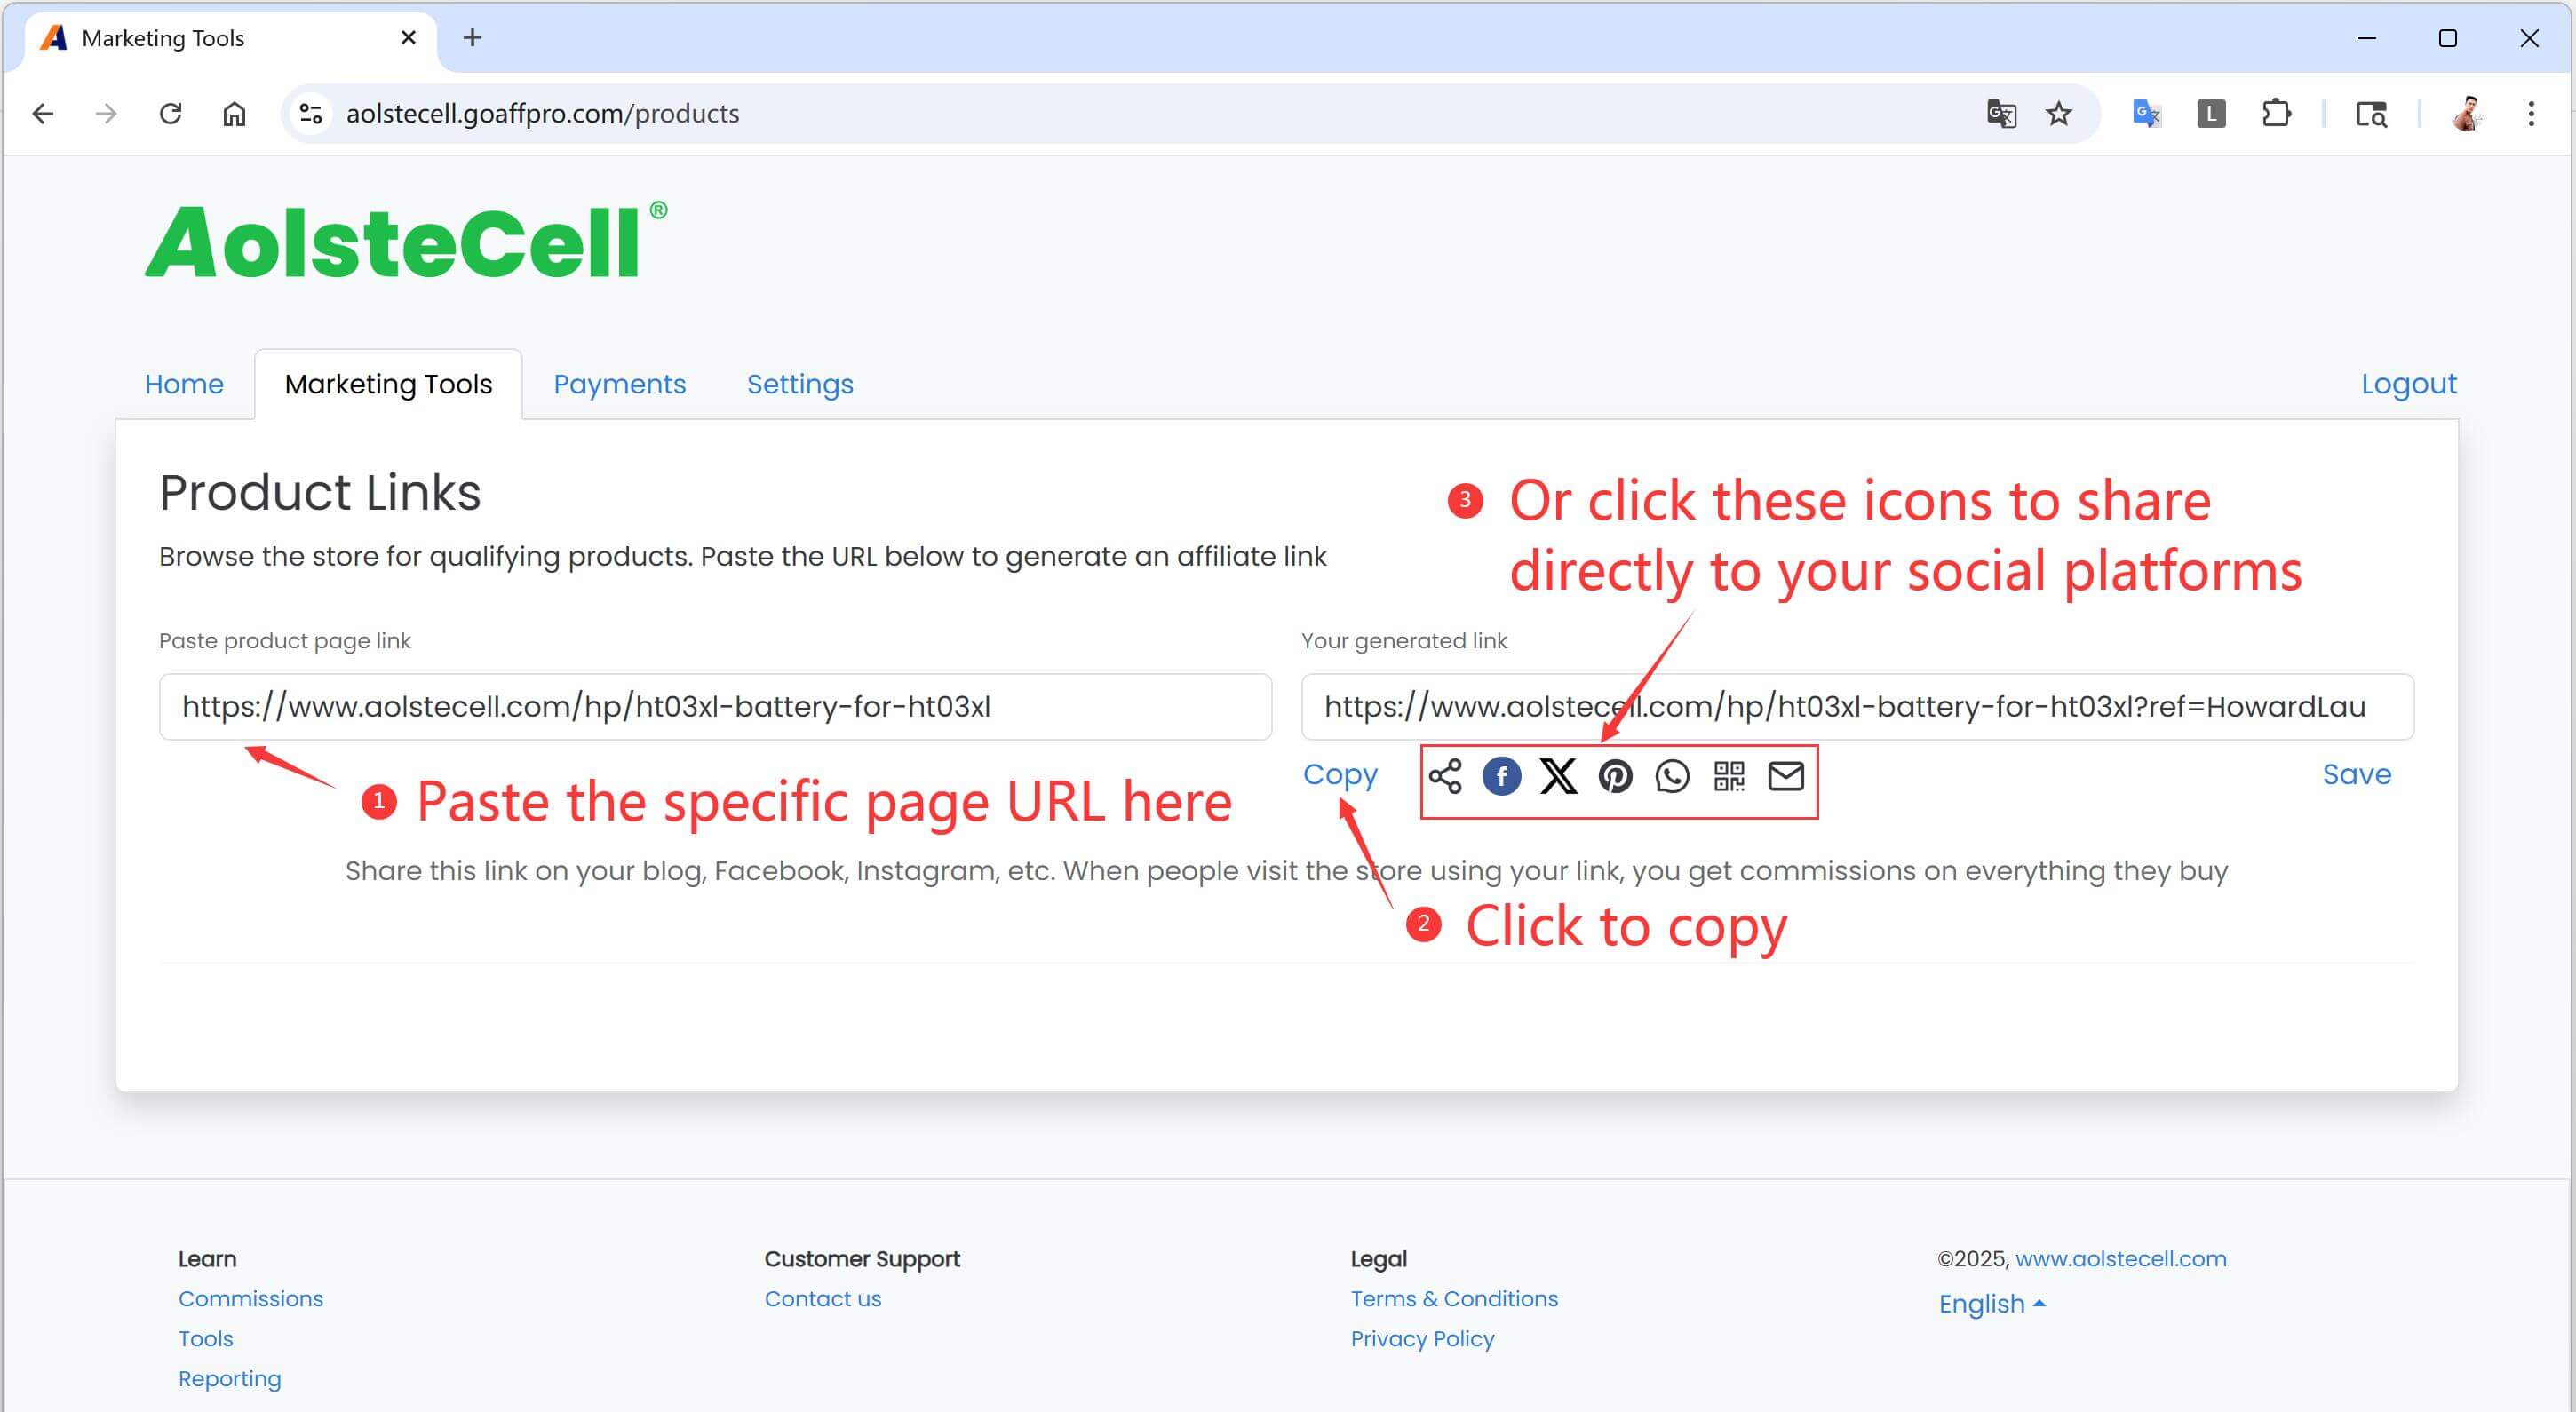Share link on X (Twitter)
The width and height of the screenshot is (2576, 1412).
[x=1558, y=776]
